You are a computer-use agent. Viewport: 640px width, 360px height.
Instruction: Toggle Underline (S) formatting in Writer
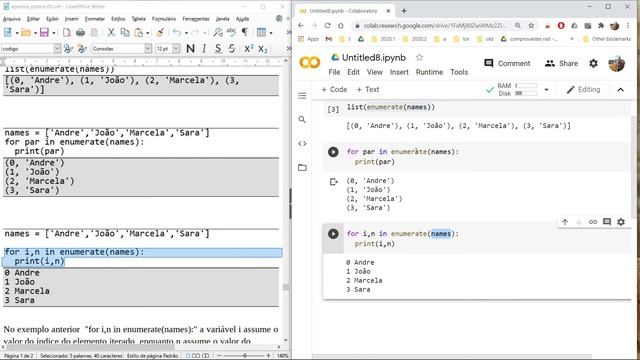point(218,49)
